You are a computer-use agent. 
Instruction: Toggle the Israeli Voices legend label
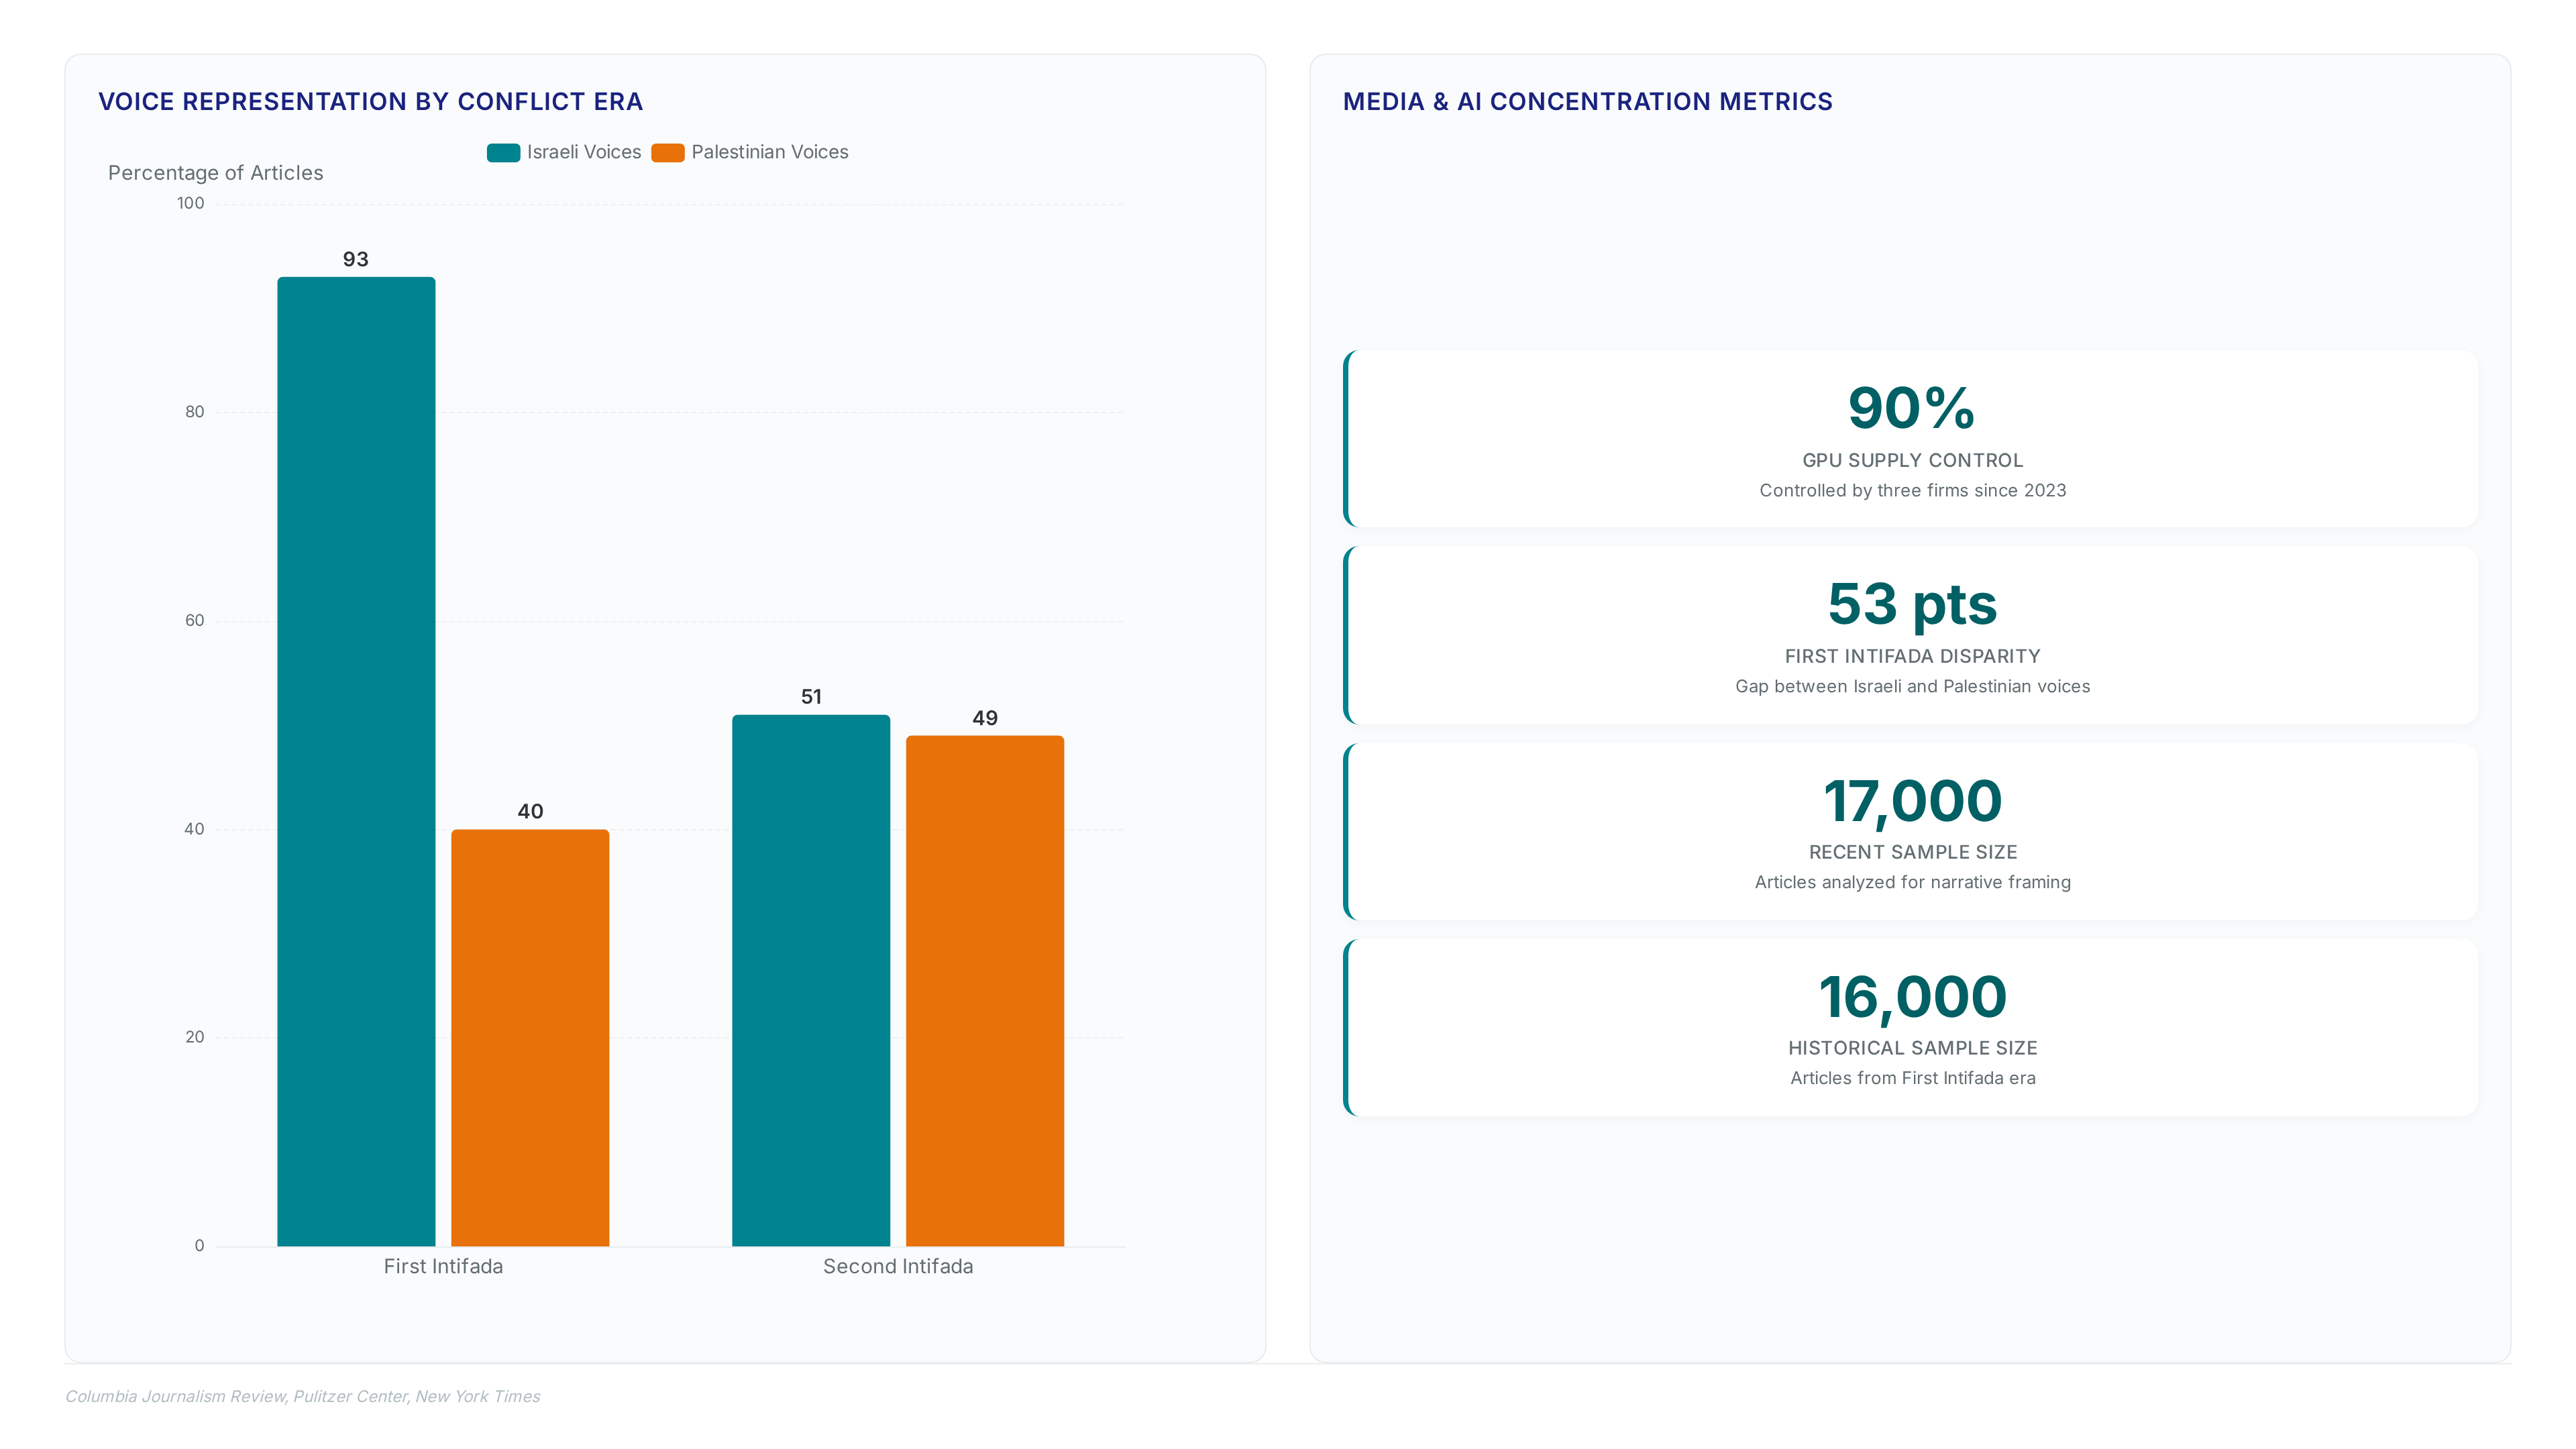pyautogui.click(x=584, y=152)
